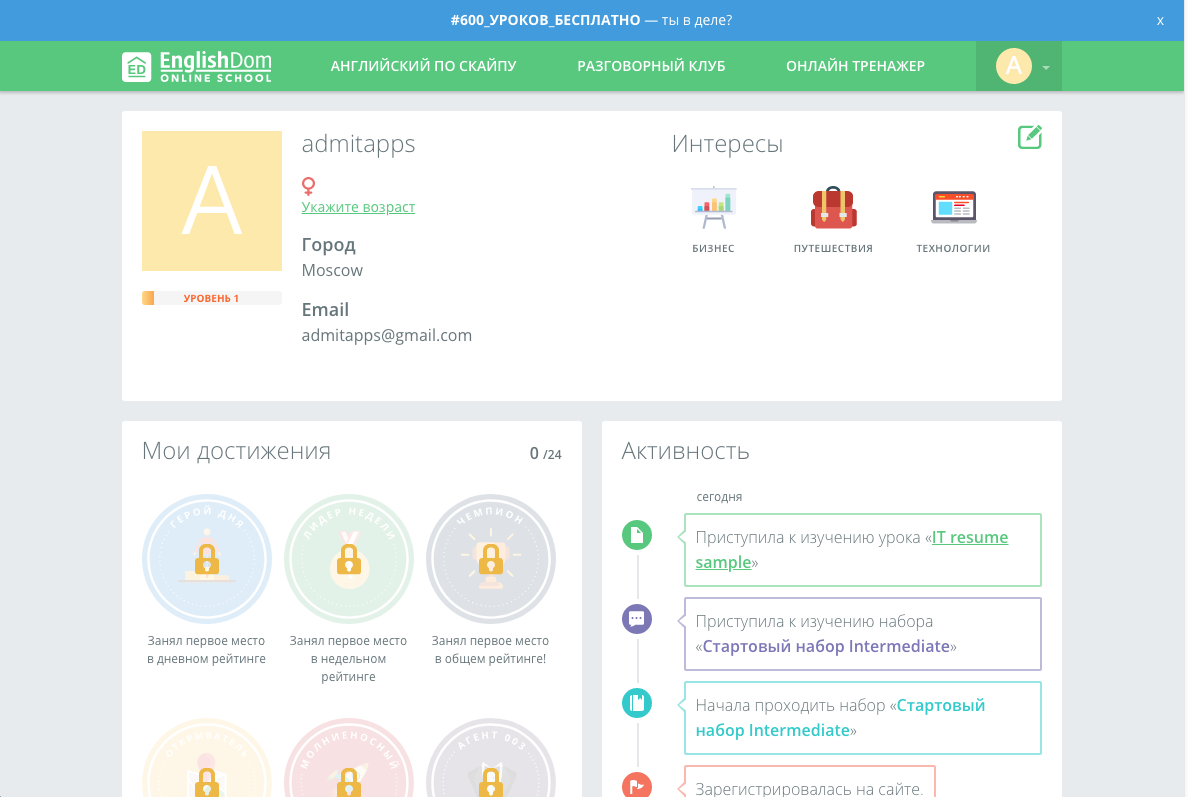The width and height of the screenshot is (1188, 797).
Task: Click the Уровень 1 progress bar
Action: [211, 298]
